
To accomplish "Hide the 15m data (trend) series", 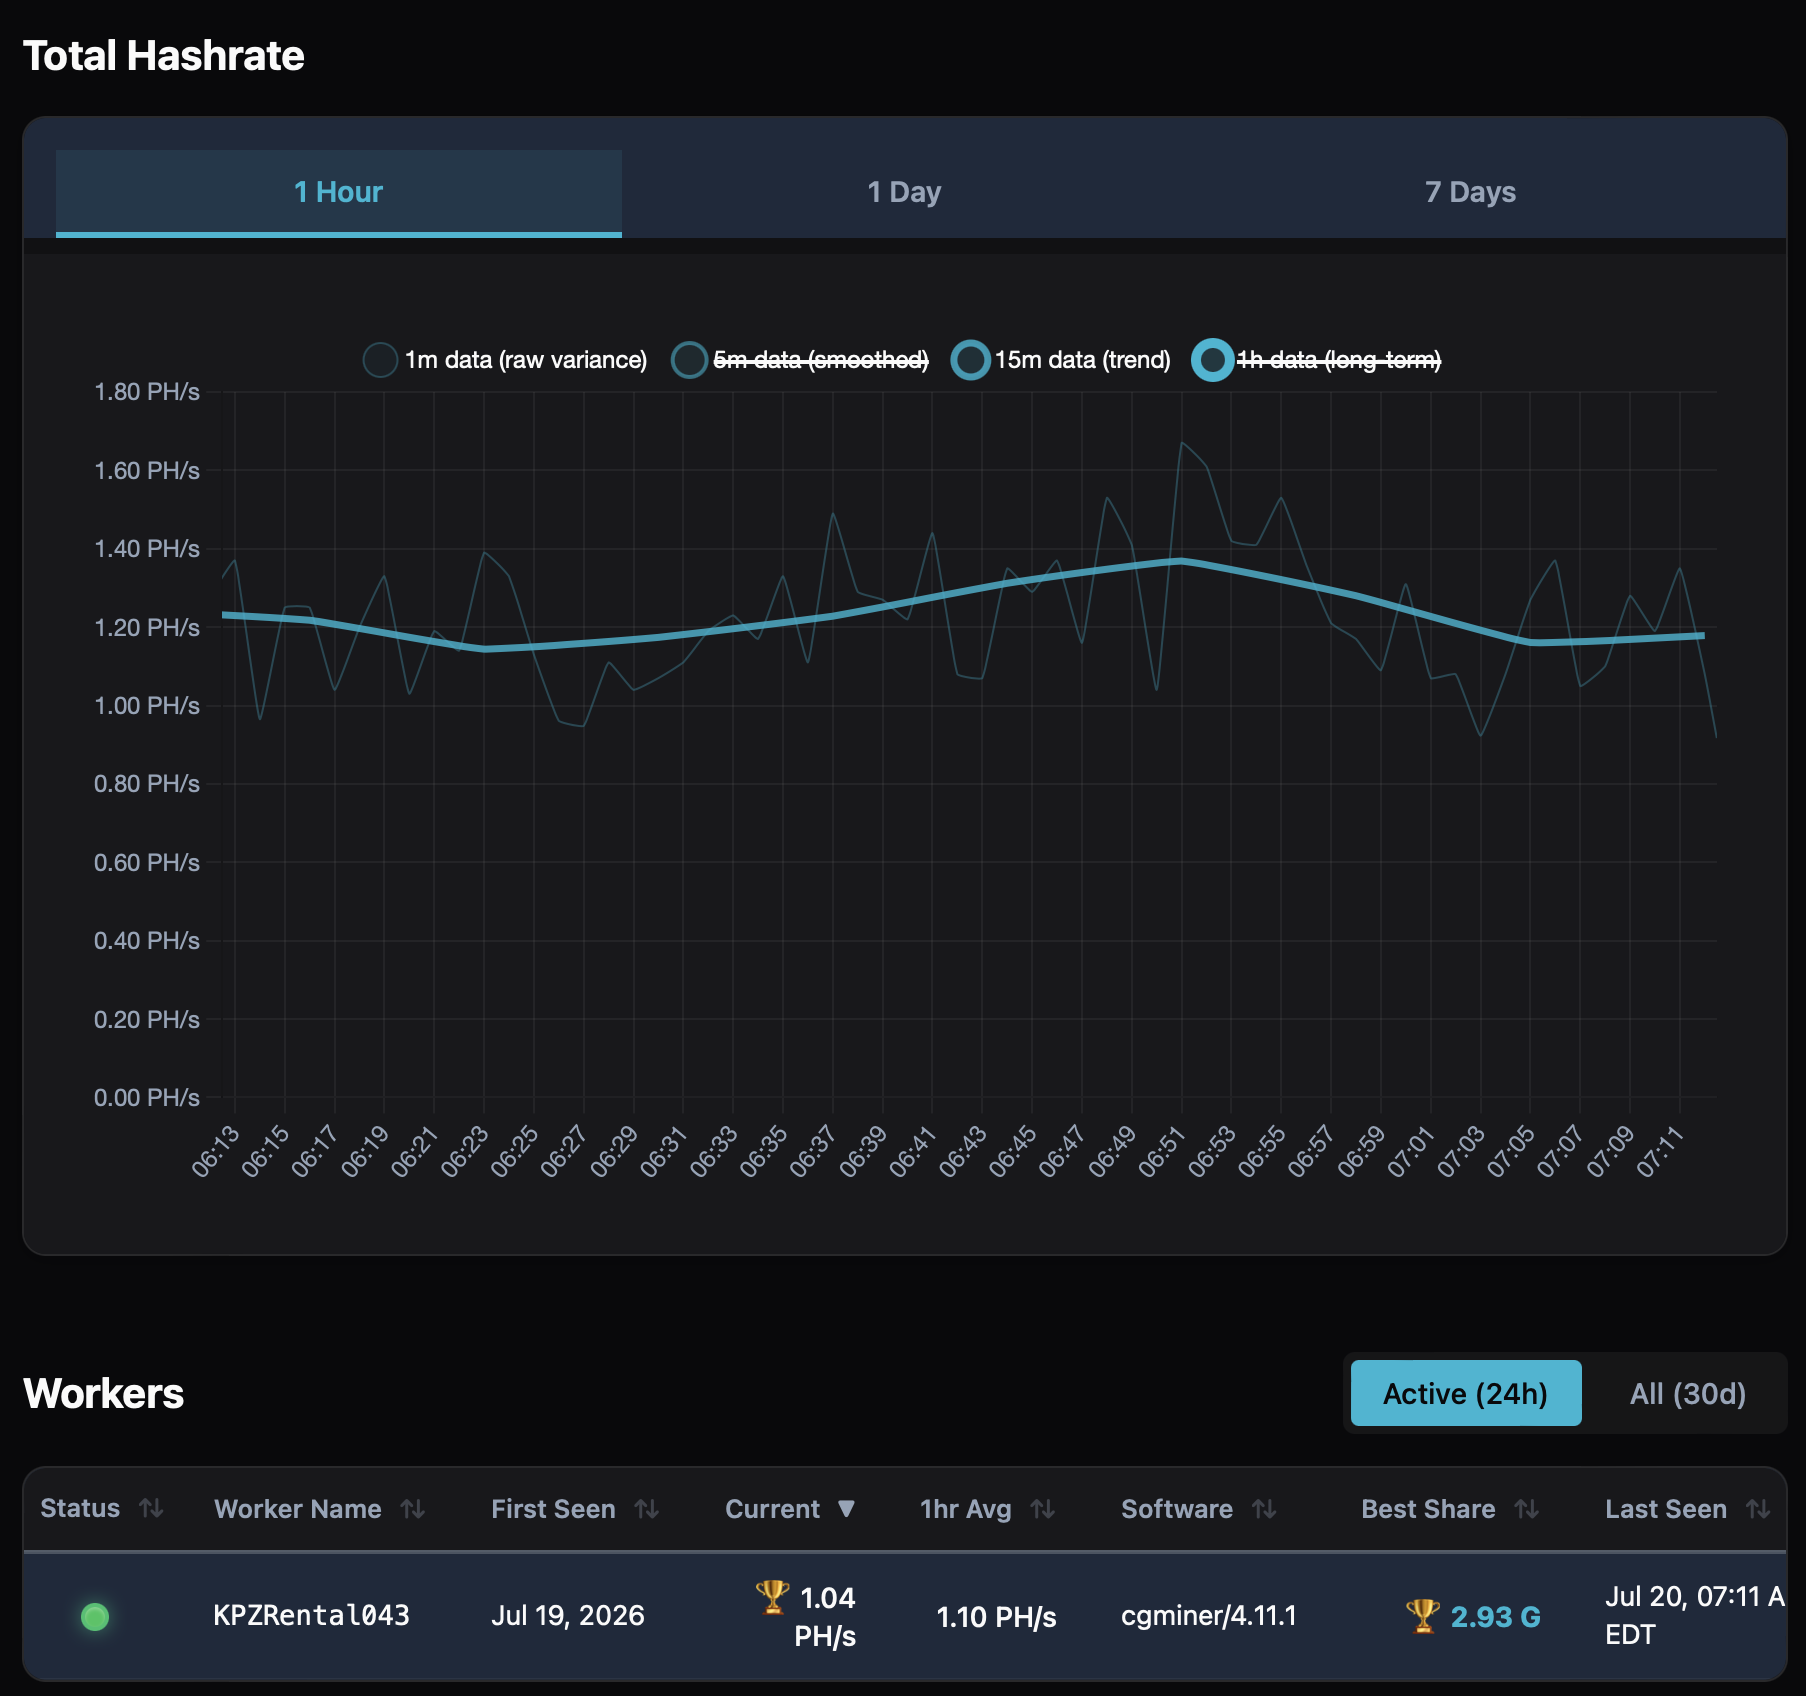I will coord(1060,360).
